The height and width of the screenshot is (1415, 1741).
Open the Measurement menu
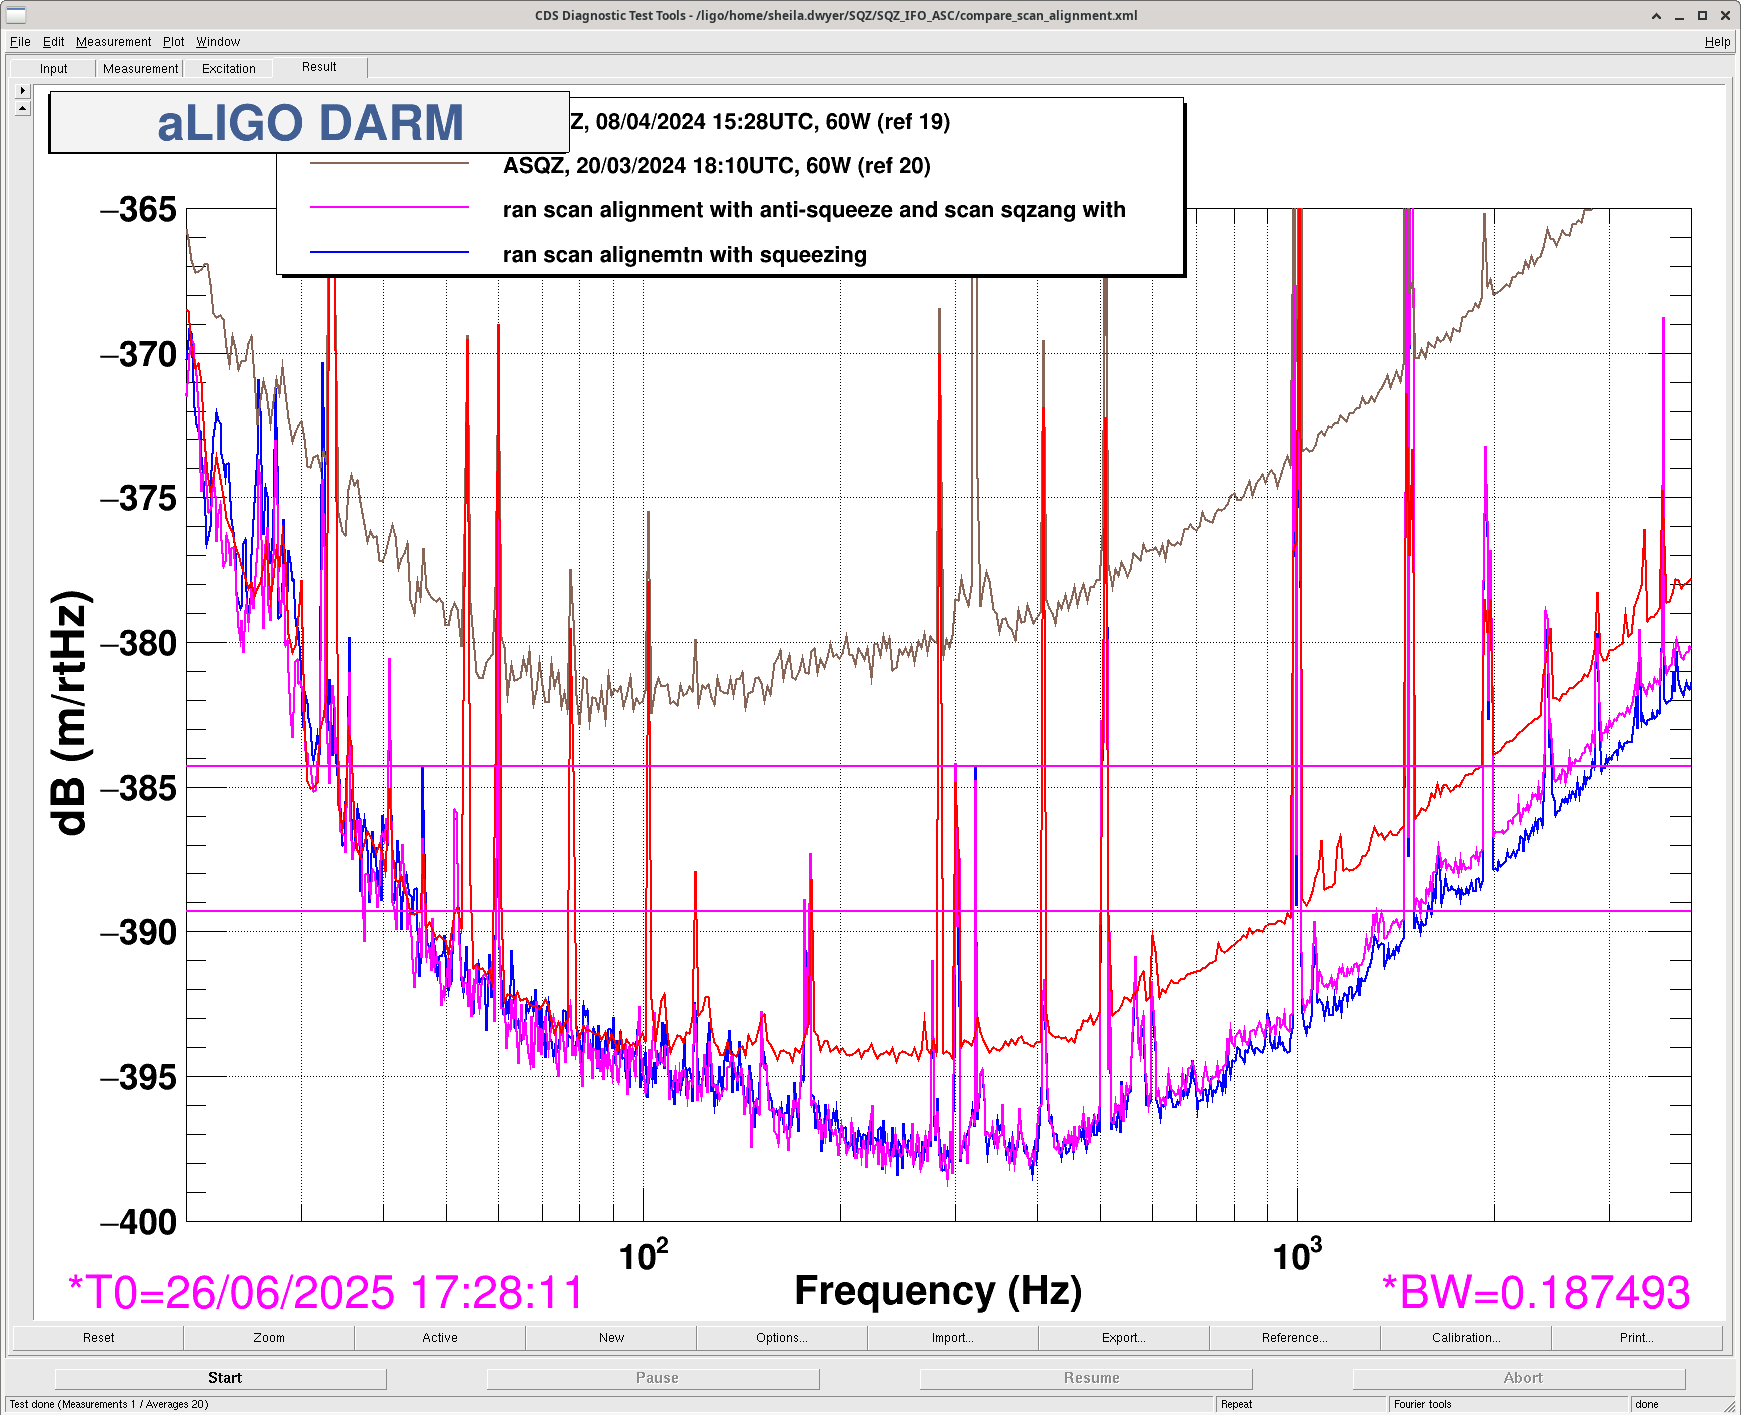click(x=113, y=42)
